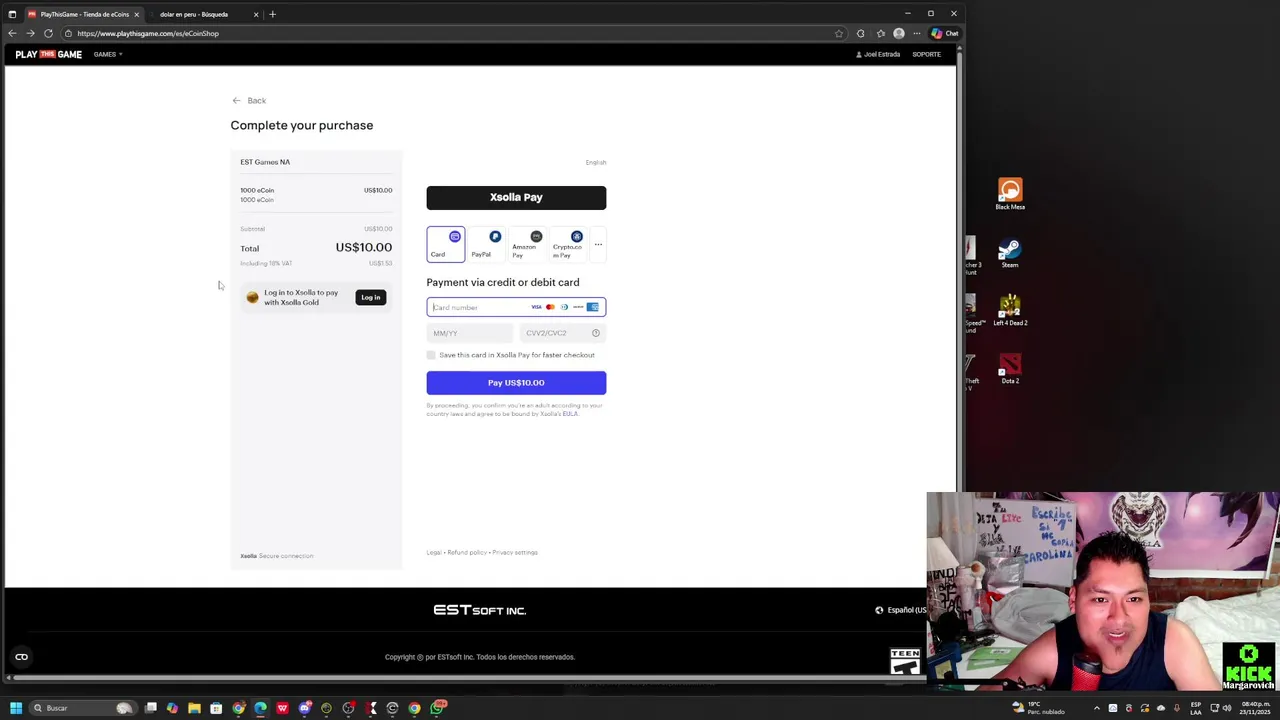This screenshot has width=1280, height=720.
Task: Open the CVV help question mark icon
Action: point(595,333)
